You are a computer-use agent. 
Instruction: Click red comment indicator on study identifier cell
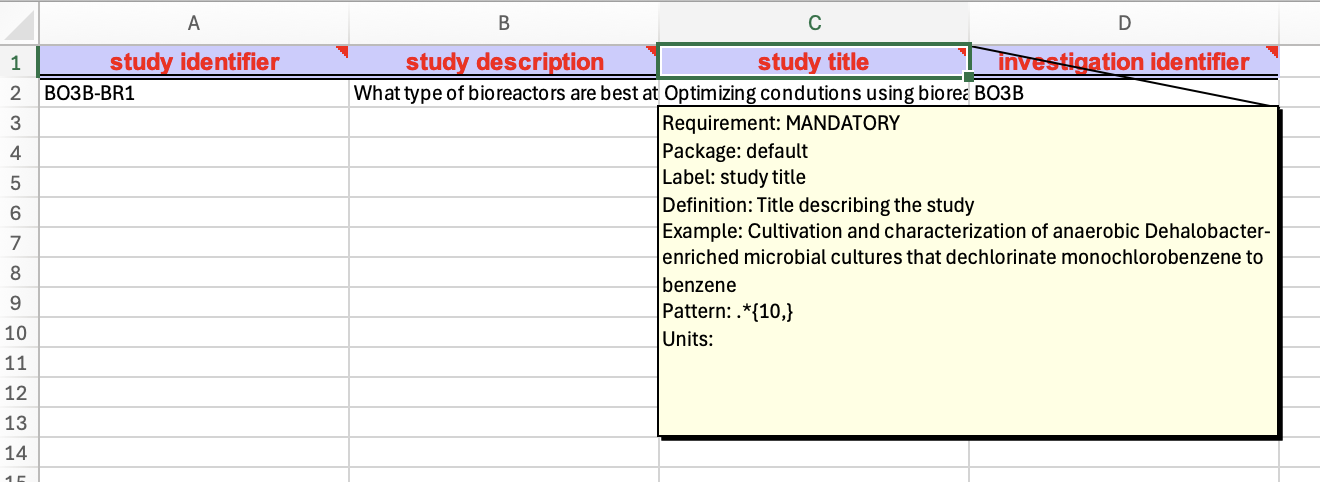[343, 49]
